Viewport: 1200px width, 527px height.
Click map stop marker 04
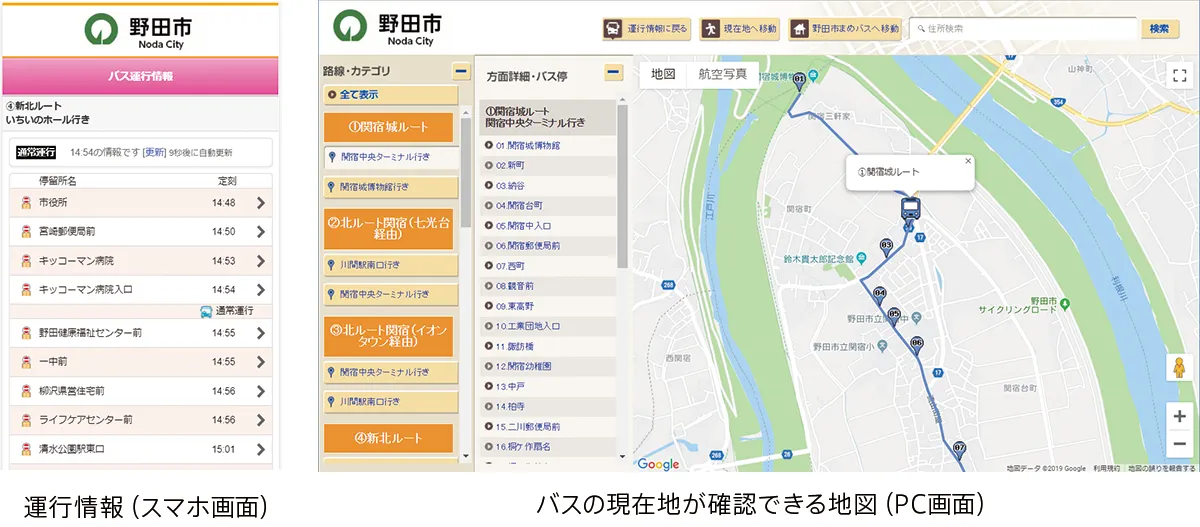point(880,295)
